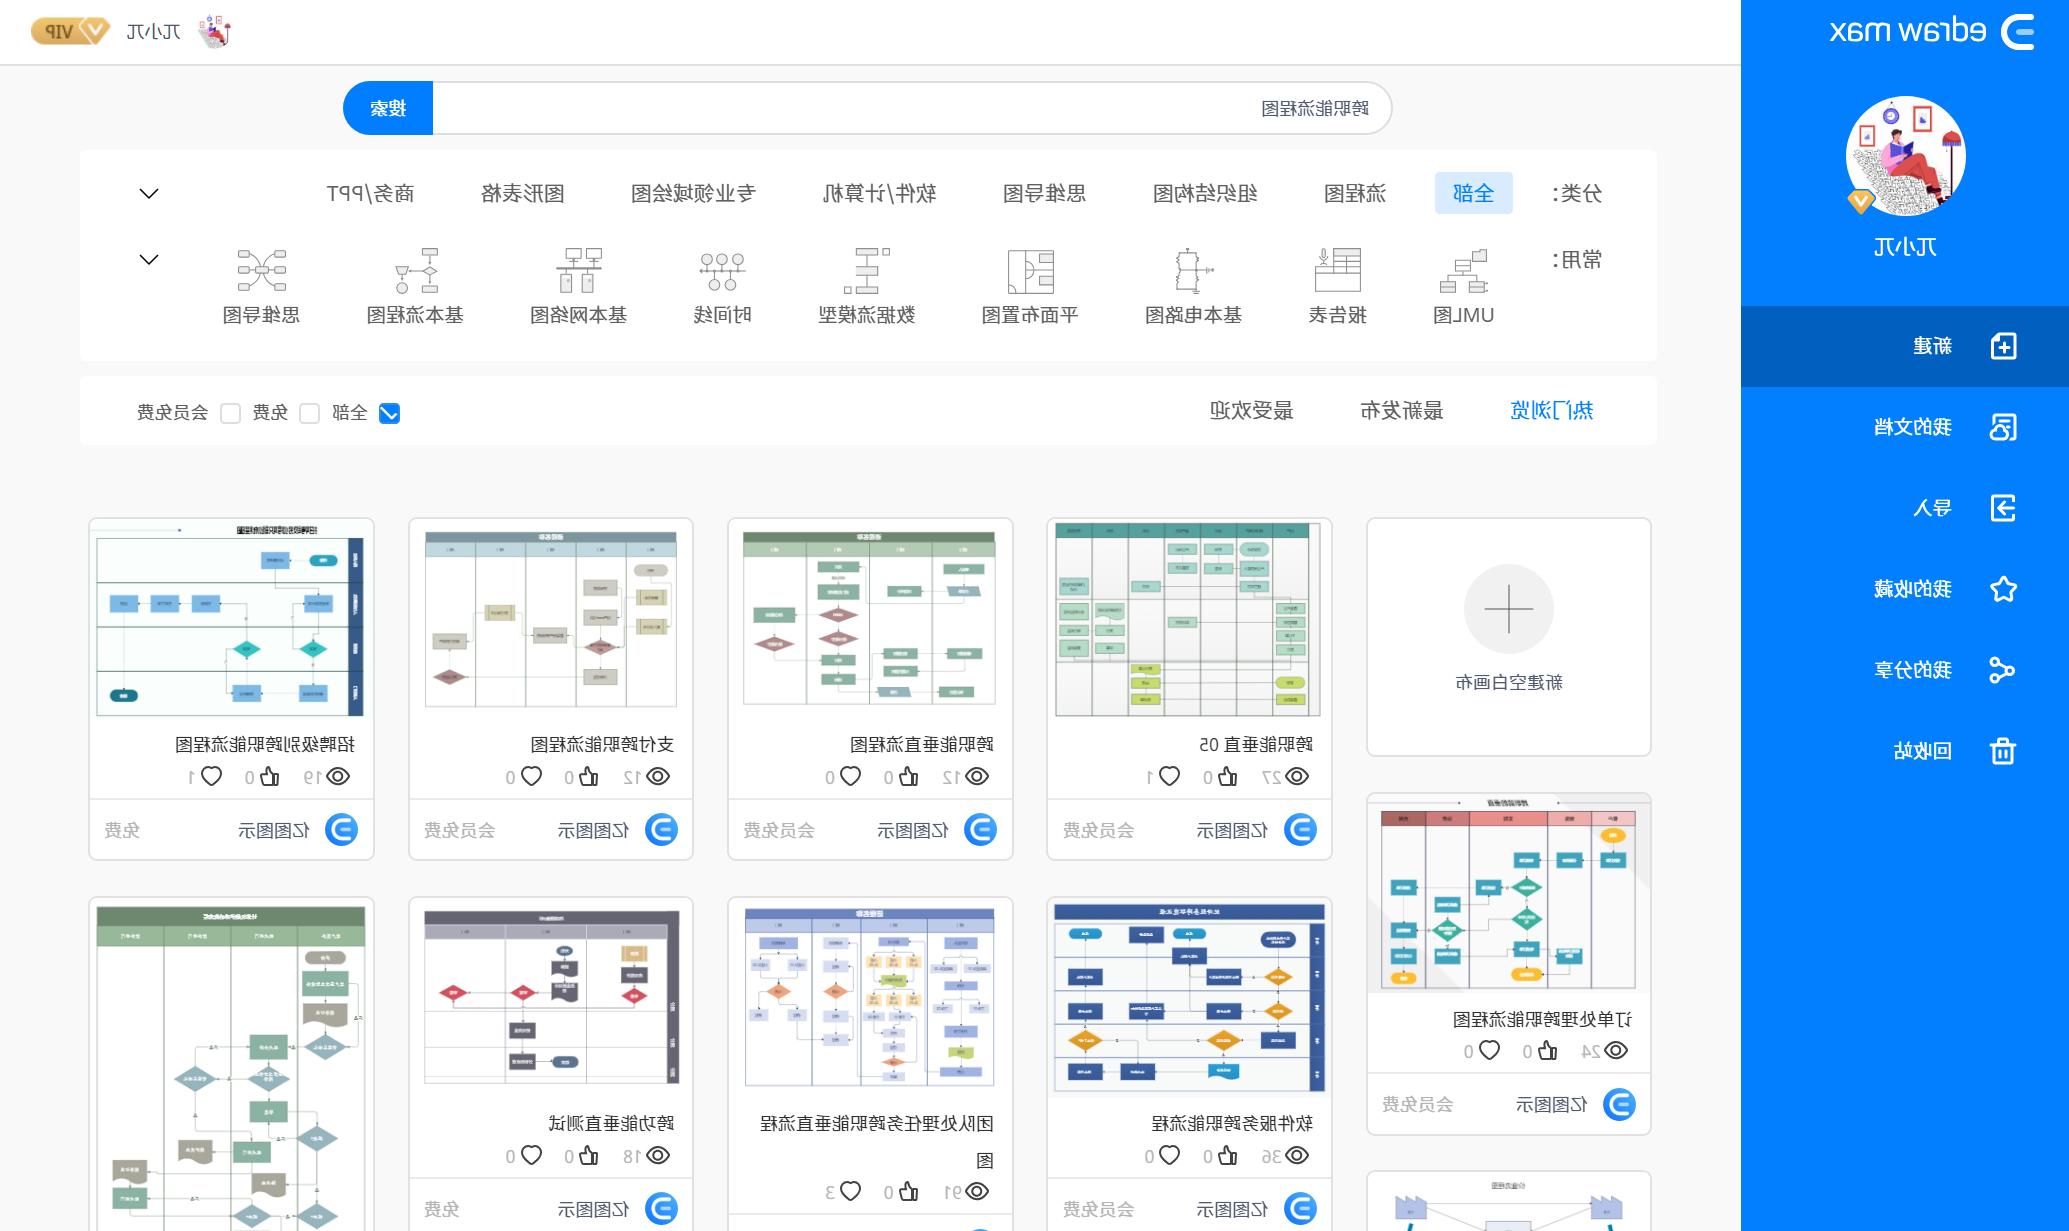Click eye icon on 软件服务跨职能流程 card
Image resolution: width=2069 pixels, height=1231 pixels.
click(1297, 1155)
